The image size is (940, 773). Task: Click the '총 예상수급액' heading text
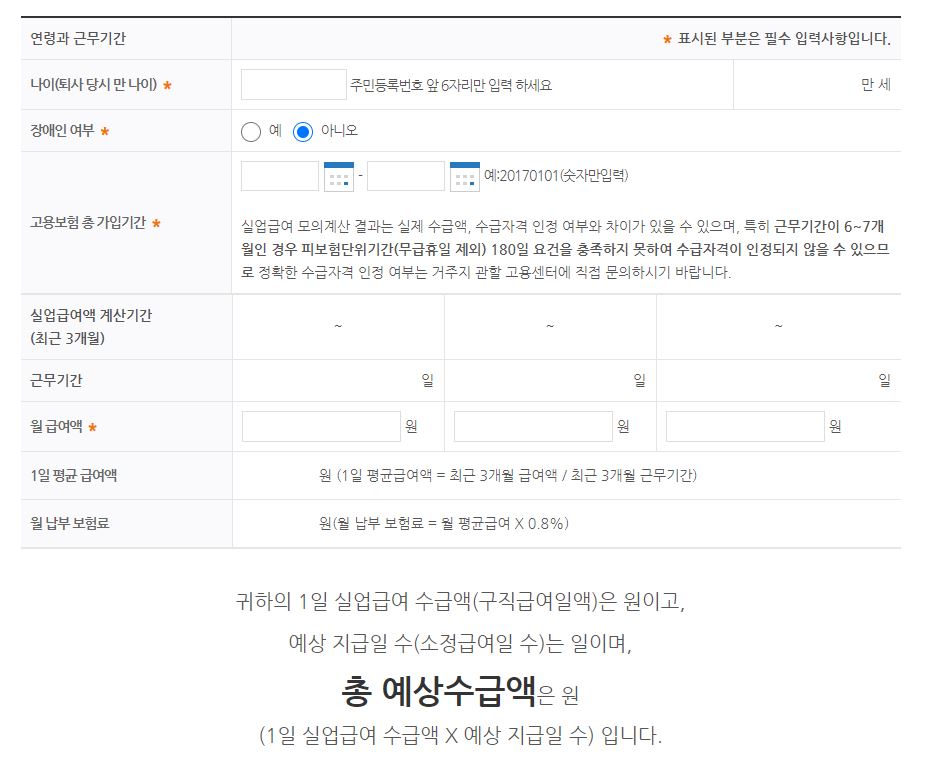(x=438, y=691)
